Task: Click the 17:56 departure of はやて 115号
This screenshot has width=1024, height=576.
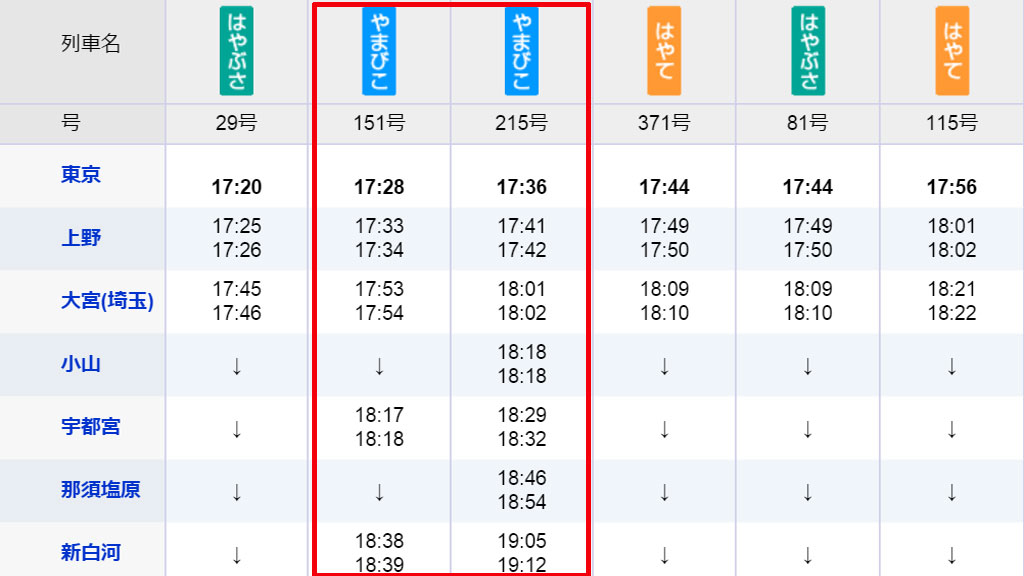Action: (952, 187)
